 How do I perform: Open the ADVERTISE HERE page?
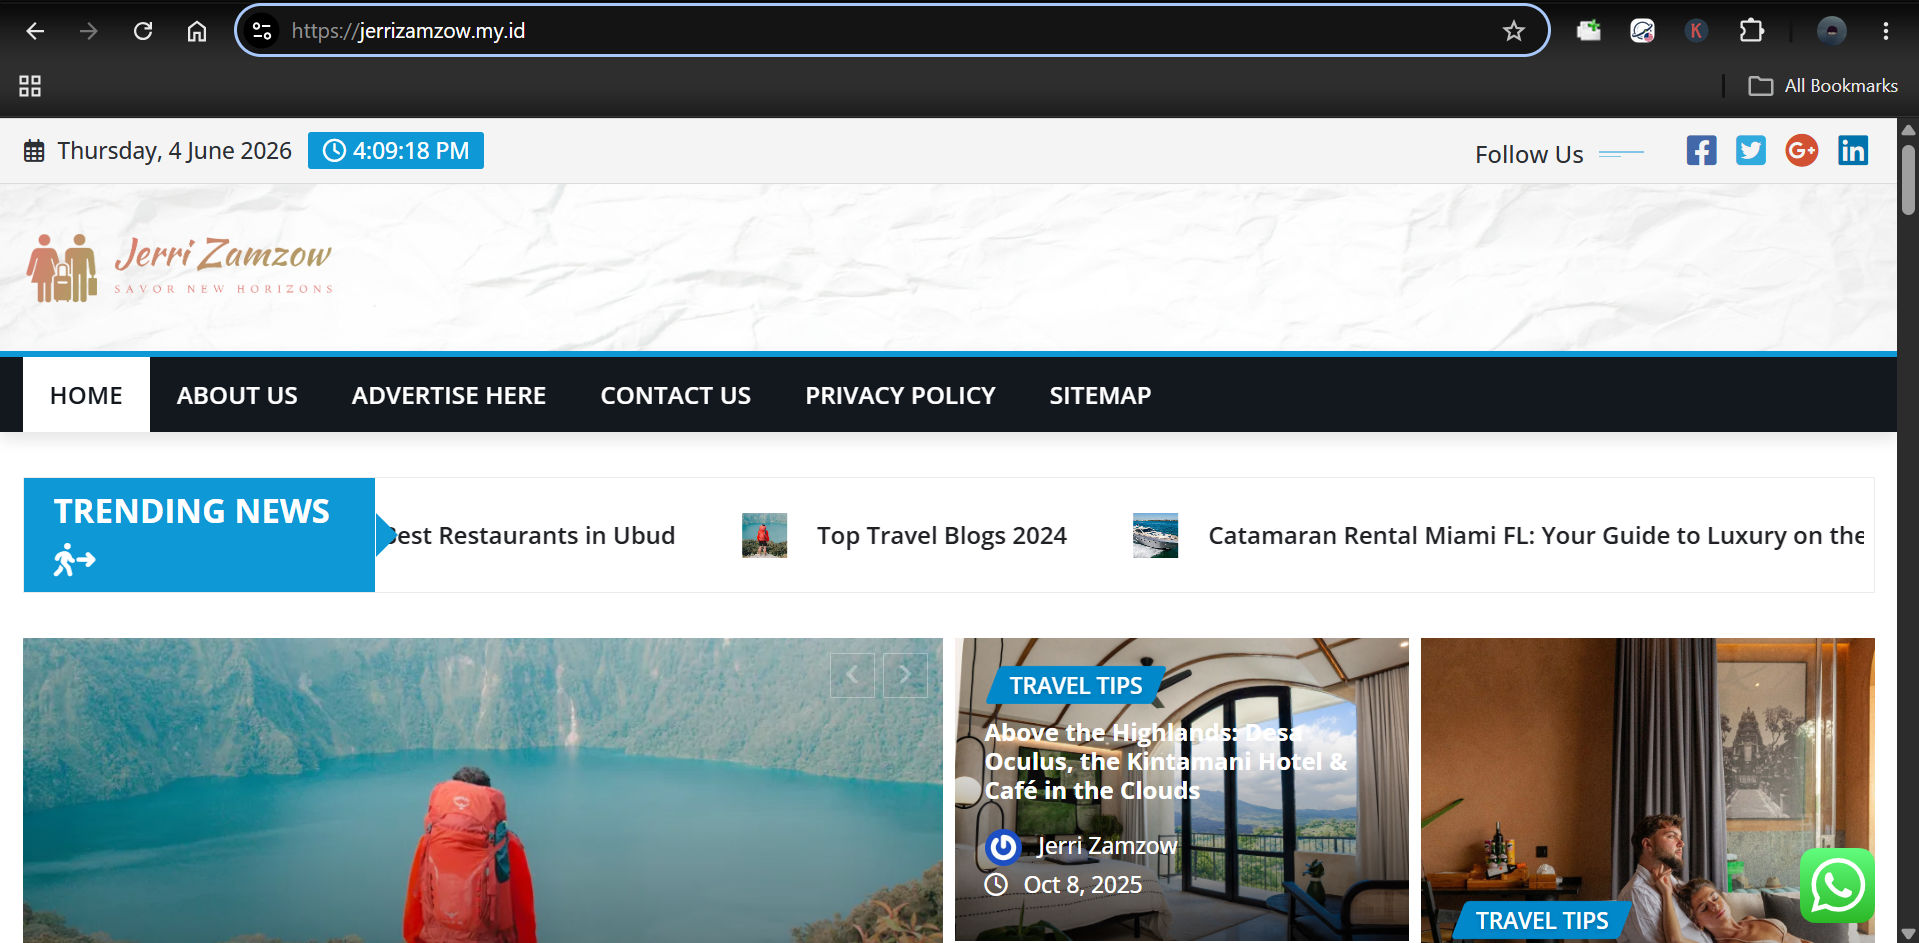click(449, 395)
